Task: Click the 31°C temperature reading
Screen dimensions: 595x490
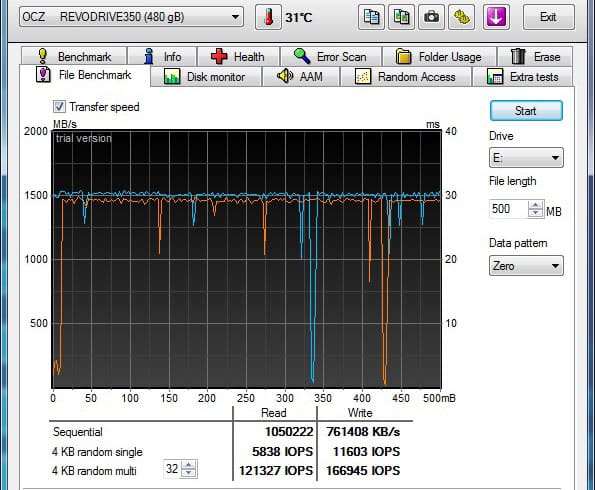Action: tap(299, 17)
